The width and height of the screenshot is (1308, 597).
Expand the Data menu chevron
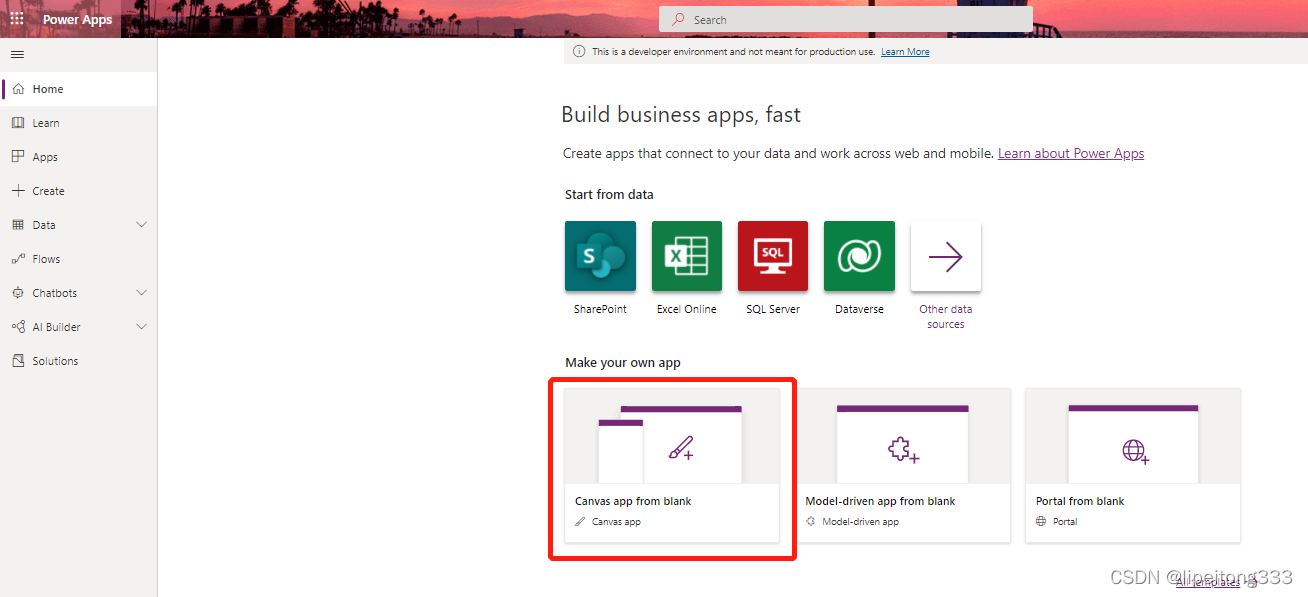click(x=141, y=225)
